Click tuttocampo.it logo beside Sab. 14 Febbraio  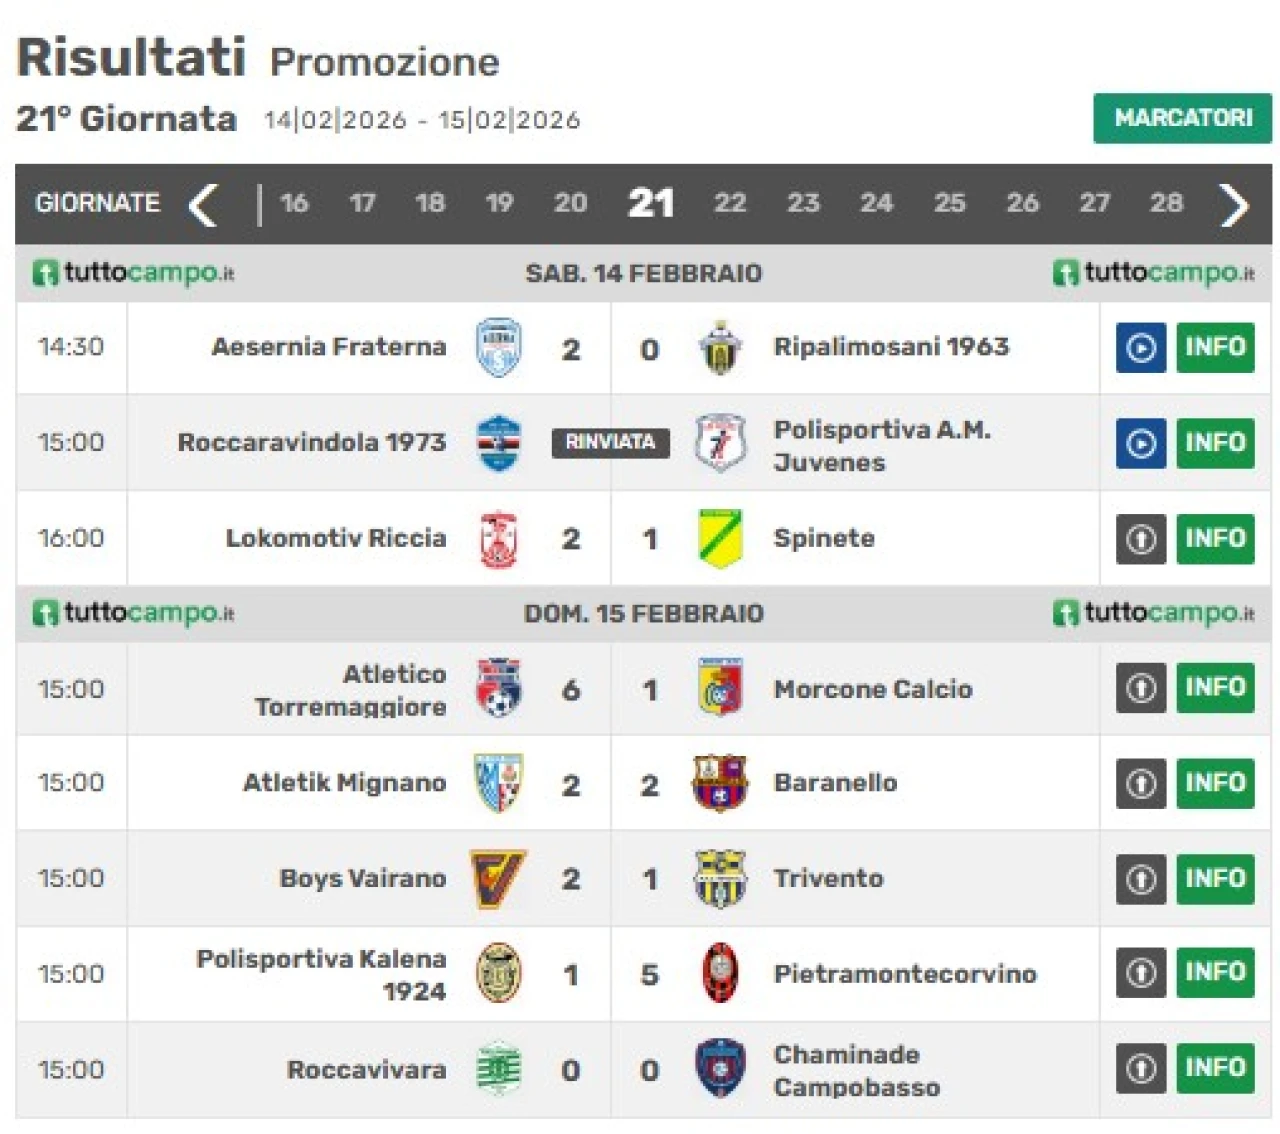coord(134,273)
